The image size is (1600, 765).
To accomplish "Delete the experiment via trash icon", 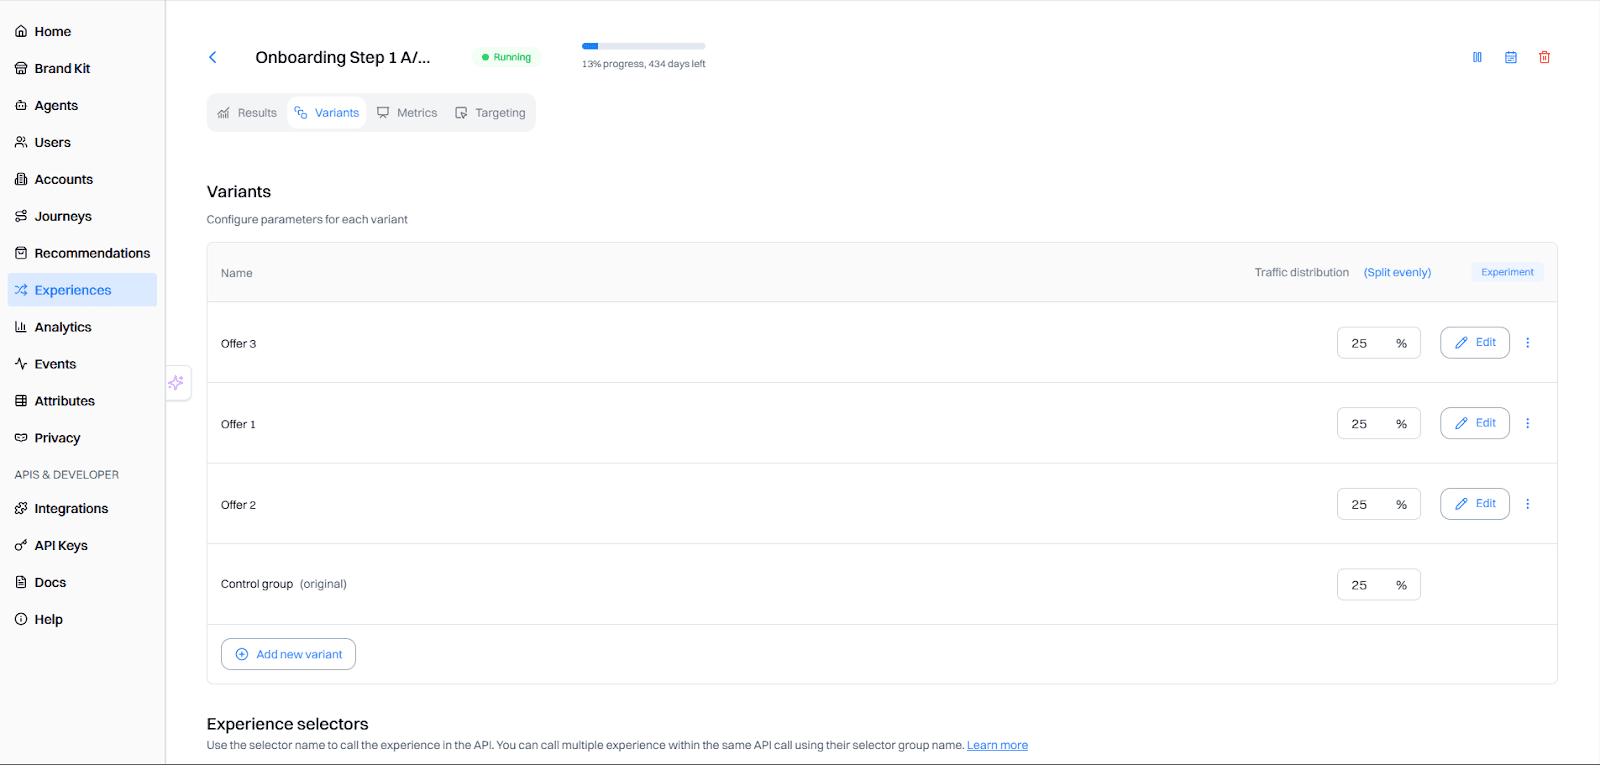I will (x=1544, y=57).
